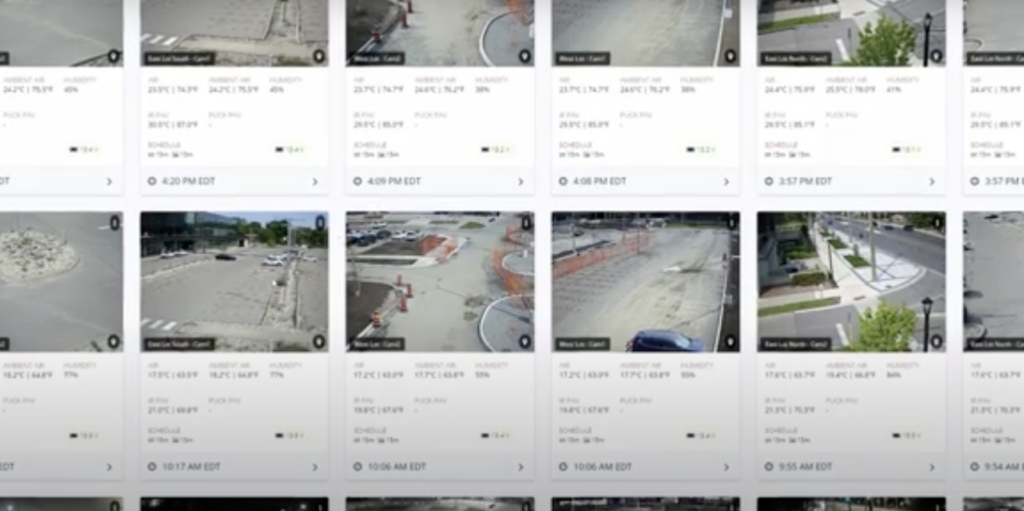Expand the 4:09 PM EDT card chevron

pyautogui.click(x=520, y=182)
